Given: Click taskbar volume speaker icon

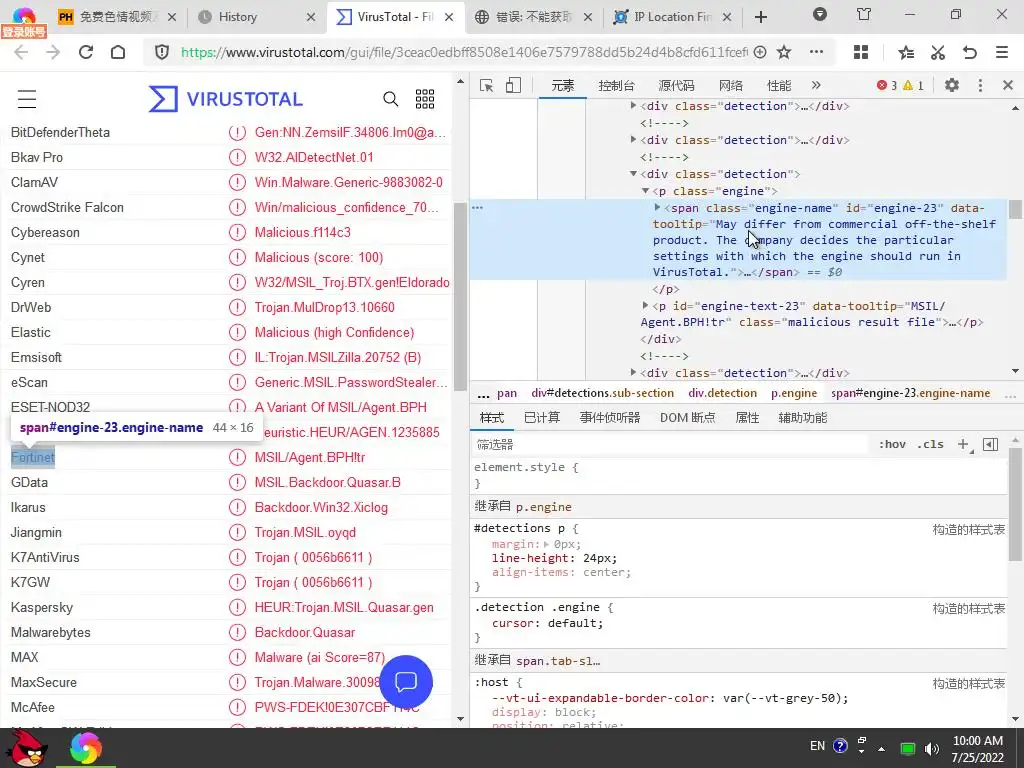Looking at the screenshot, I should (x=931, y=748).
